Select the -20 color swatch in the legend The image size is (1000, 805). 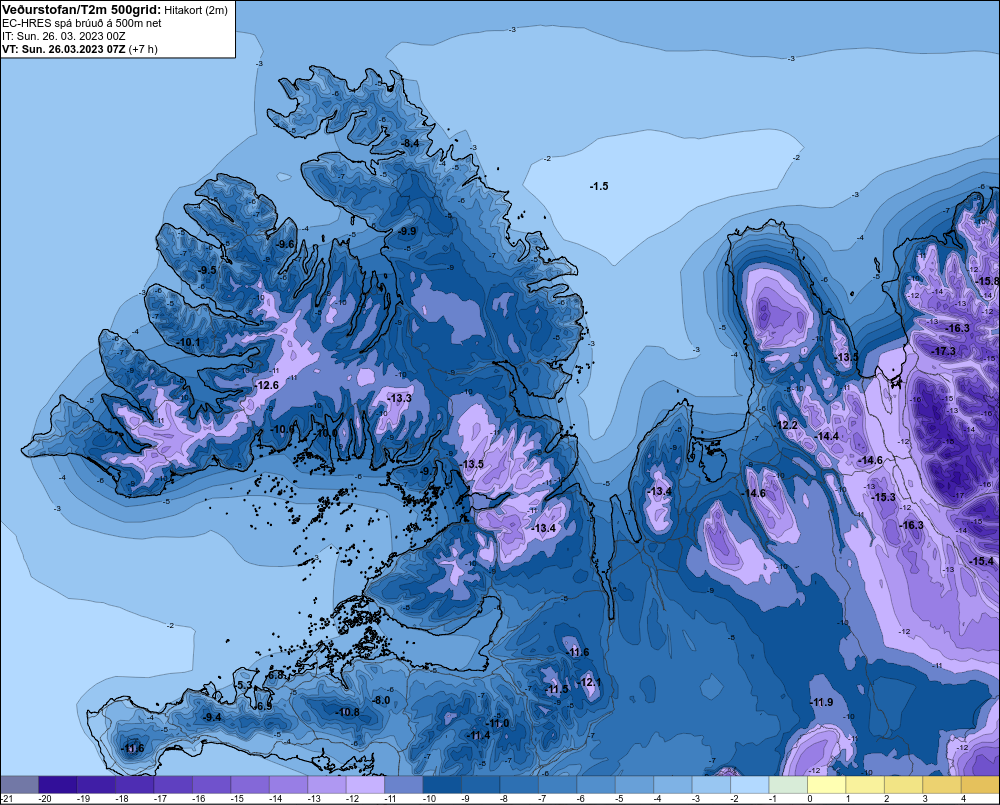(x=57, y=784)
